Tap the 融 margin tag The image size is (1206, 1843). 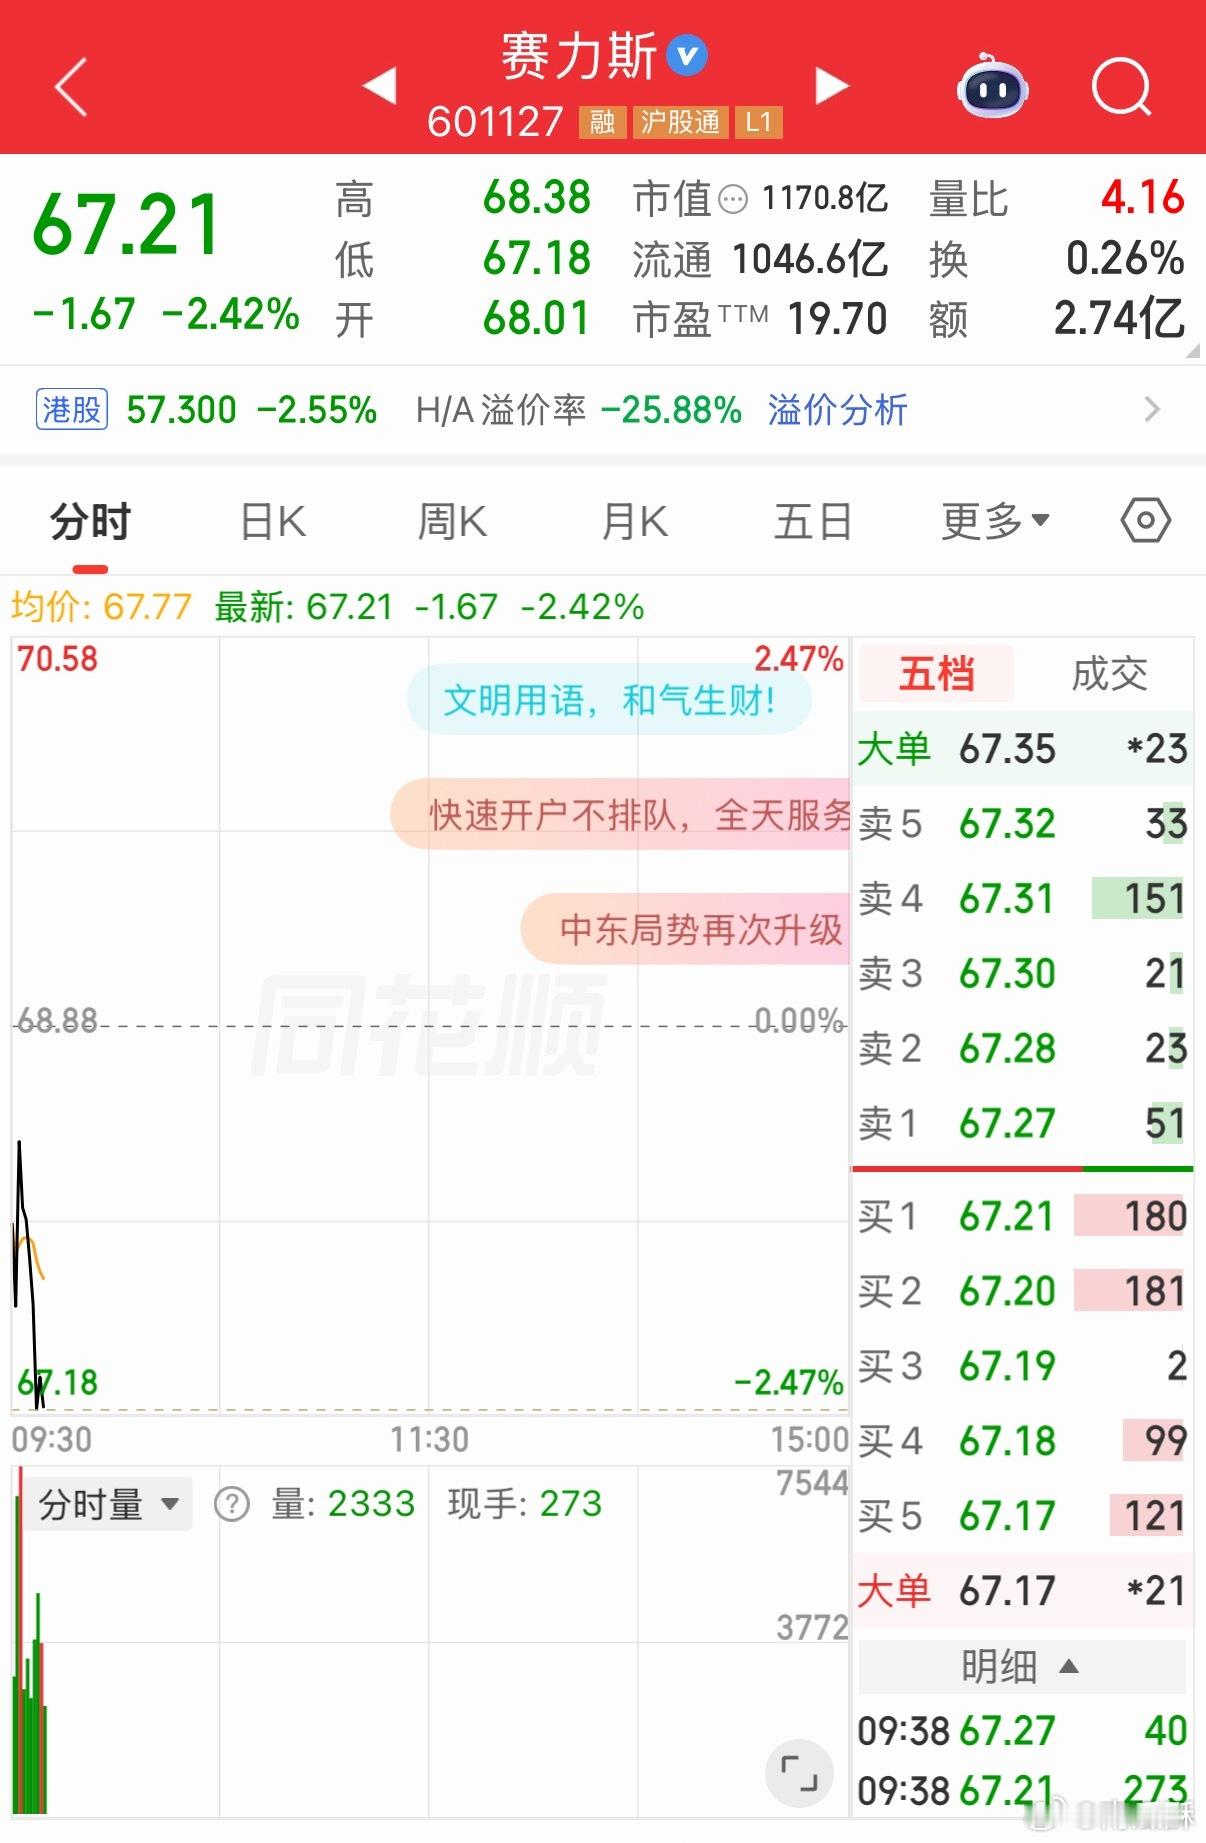point(602,122)
